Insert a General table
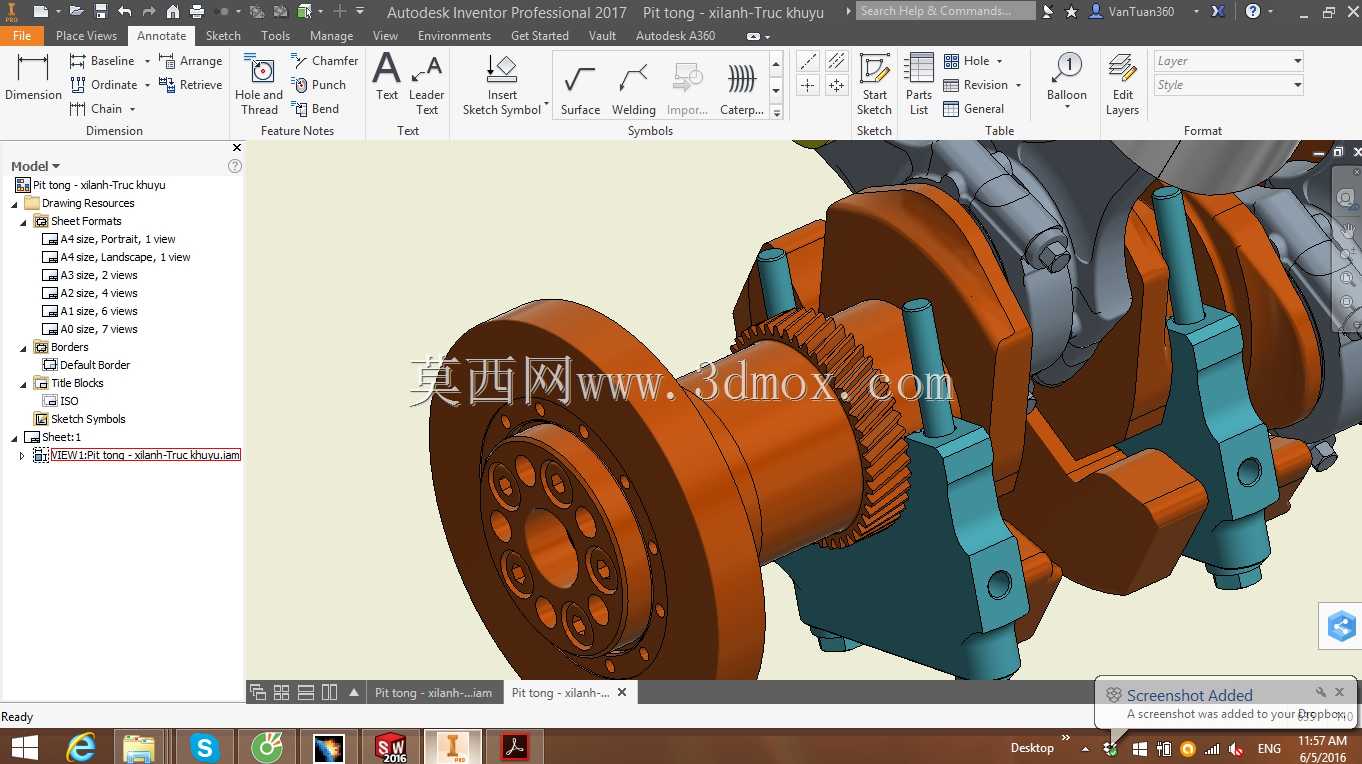This screenshot has height=764, width=1362. point(974,109)
